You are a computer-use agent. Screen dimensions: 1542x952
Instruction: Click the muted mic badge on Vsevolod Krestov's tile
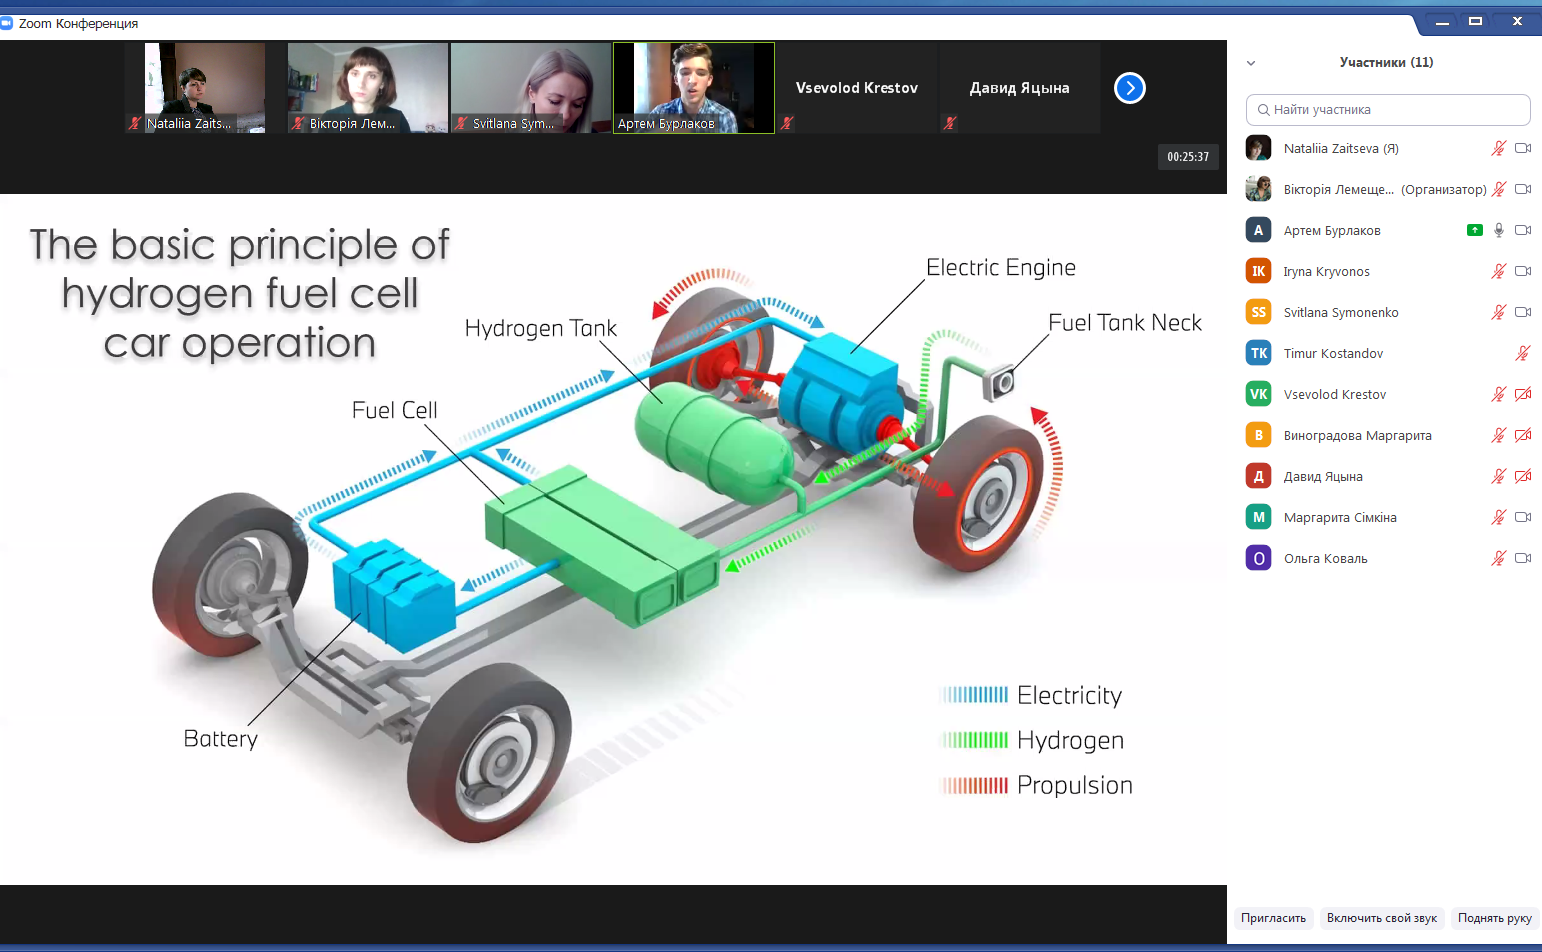[x=787, y=123]
